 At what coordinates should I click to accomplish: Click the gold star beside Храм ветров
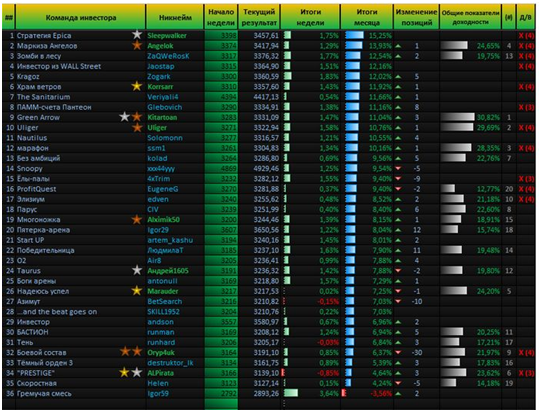(x=137, y=86)
